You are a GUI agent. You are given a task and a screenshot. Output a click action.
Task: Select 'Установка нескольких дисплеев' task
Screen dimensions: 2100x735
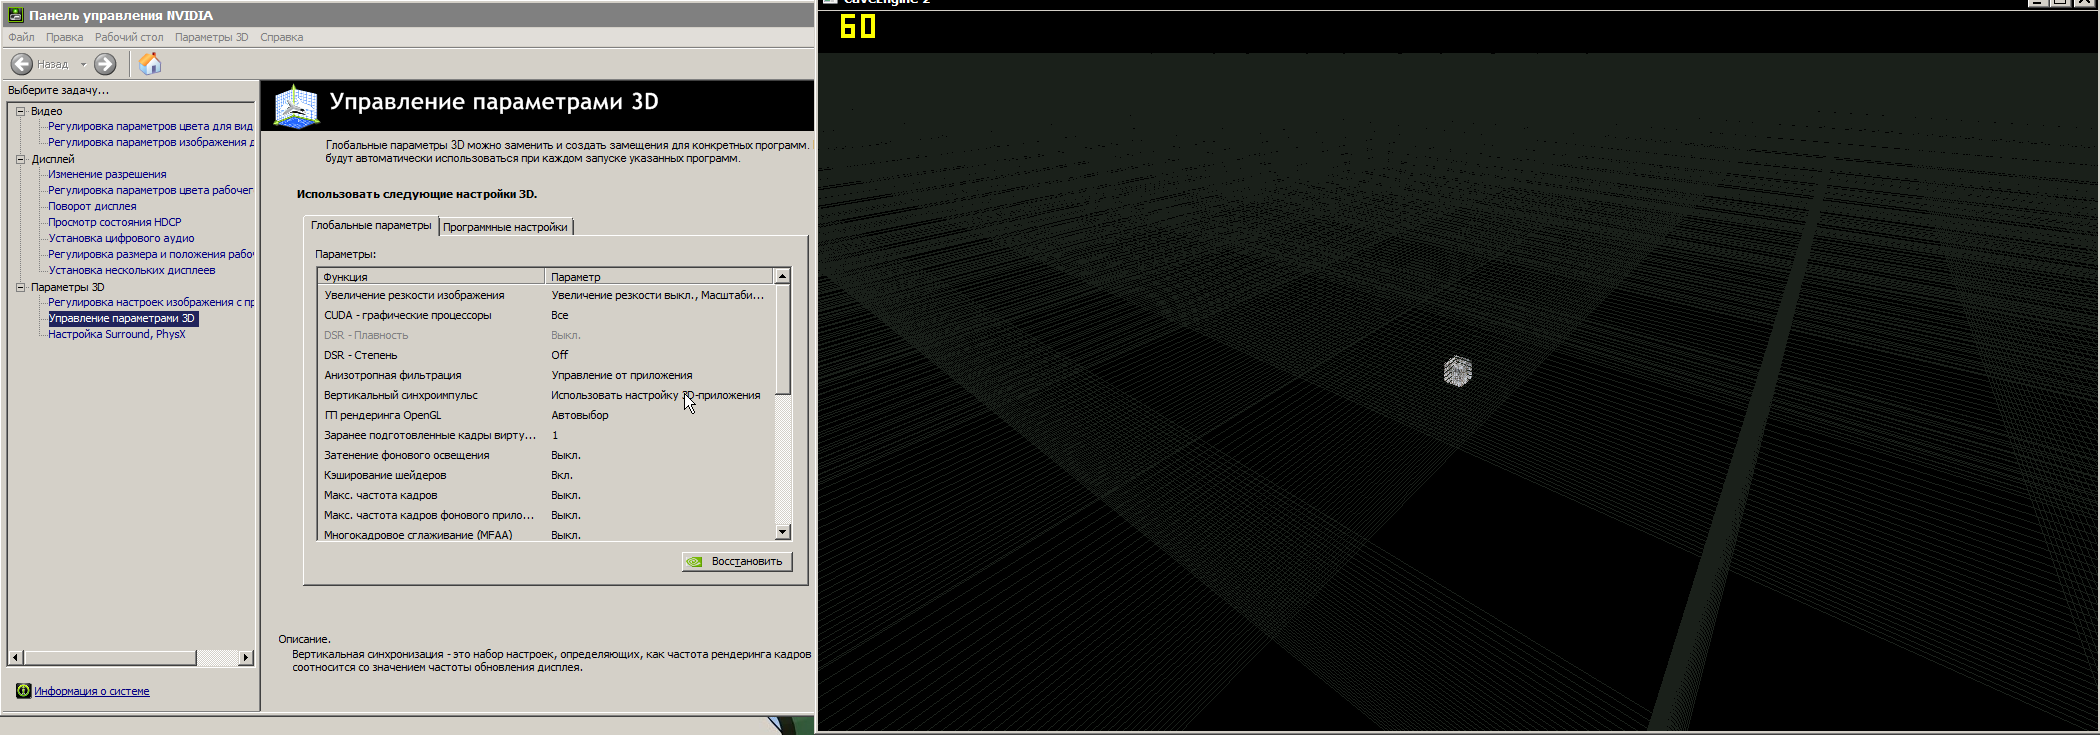pyautogui.click(x=132, y=270)
